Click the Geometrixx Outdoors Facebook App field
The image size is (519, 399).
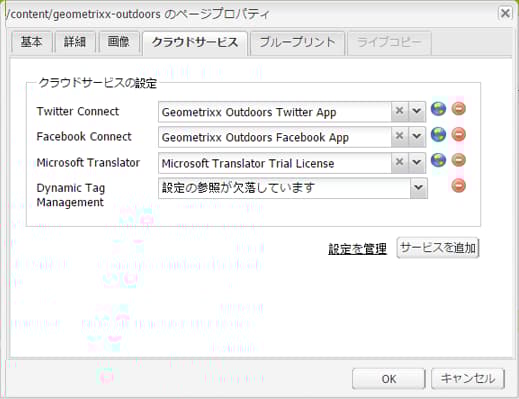[275, 137]
